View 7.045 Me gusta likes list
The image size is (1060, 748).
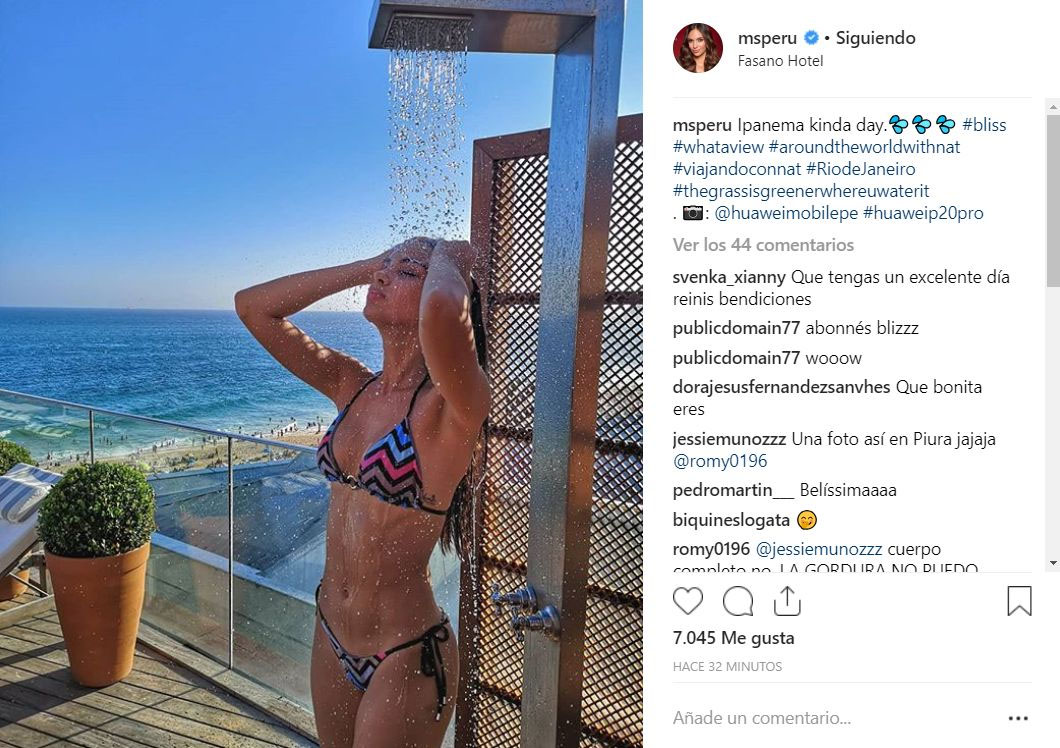point(733,638)
